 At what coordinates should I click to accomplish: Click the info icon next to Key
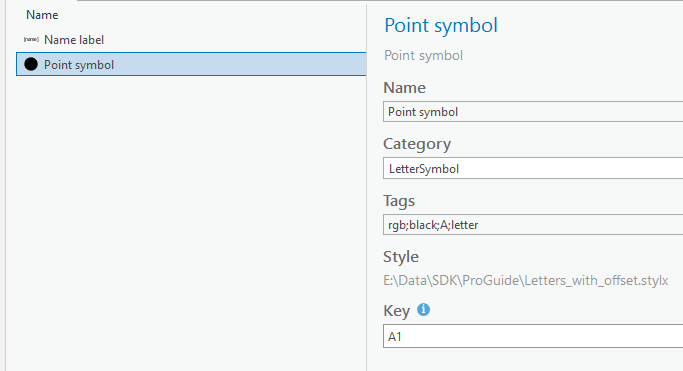coord(423,310)
